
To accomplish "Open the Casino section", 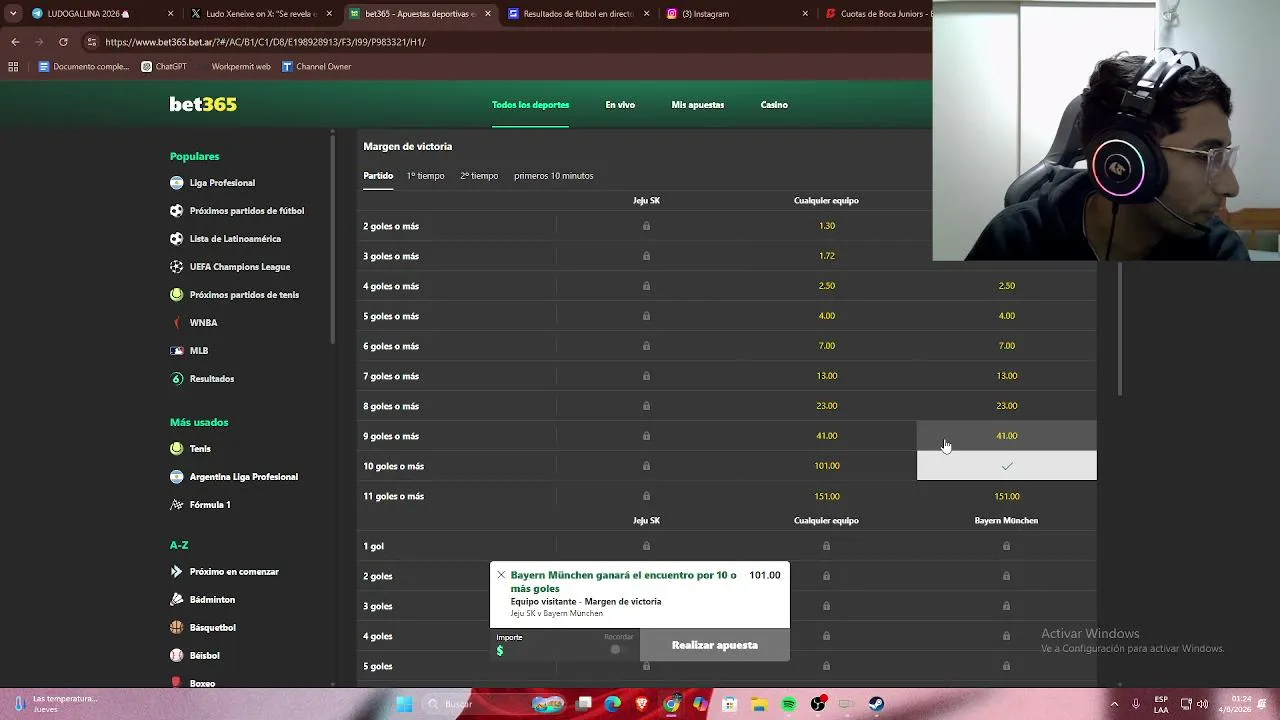I will pos(774,105).
